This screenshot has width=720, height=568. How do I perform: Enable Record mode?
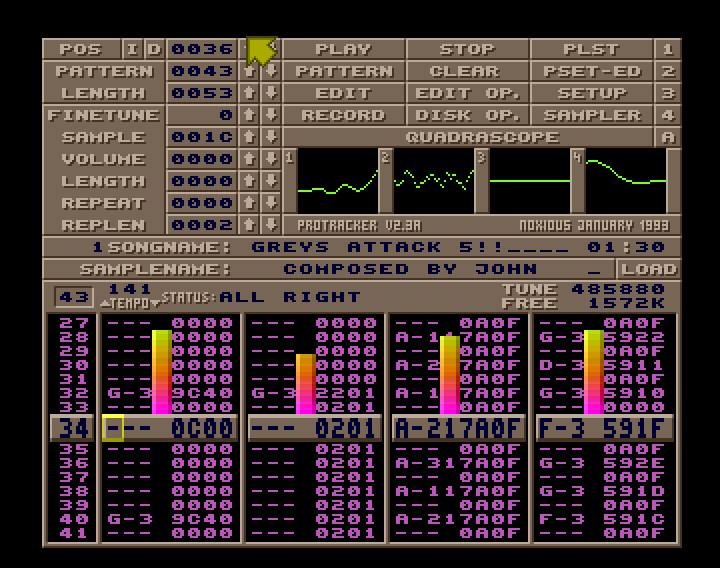(x=343, y=115)
